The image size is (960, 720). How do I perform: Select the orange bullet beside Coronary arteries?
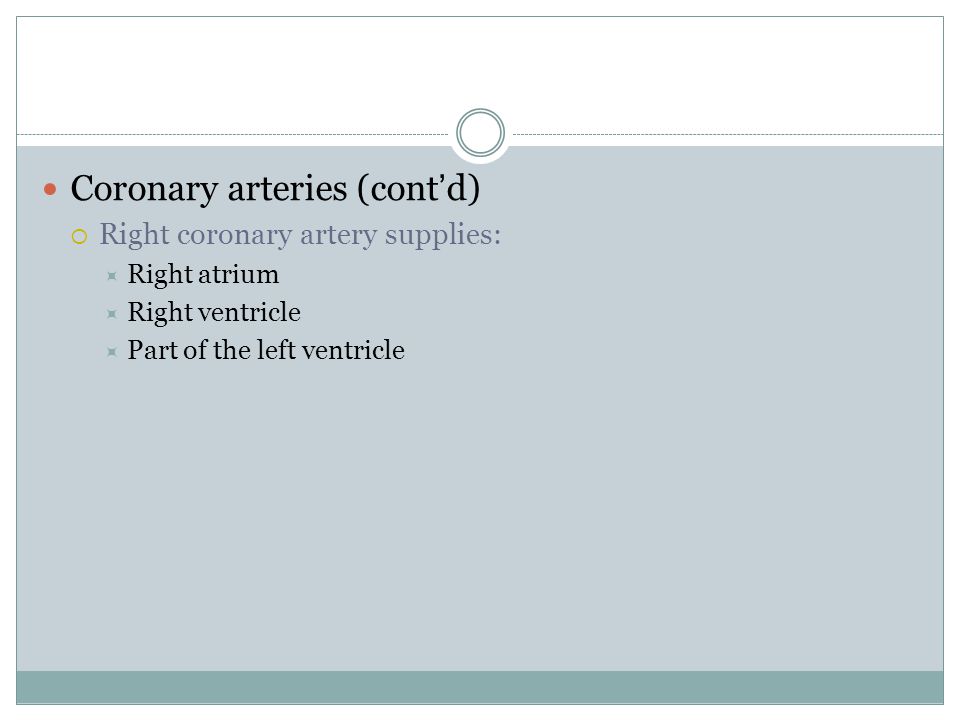[50, 189]
